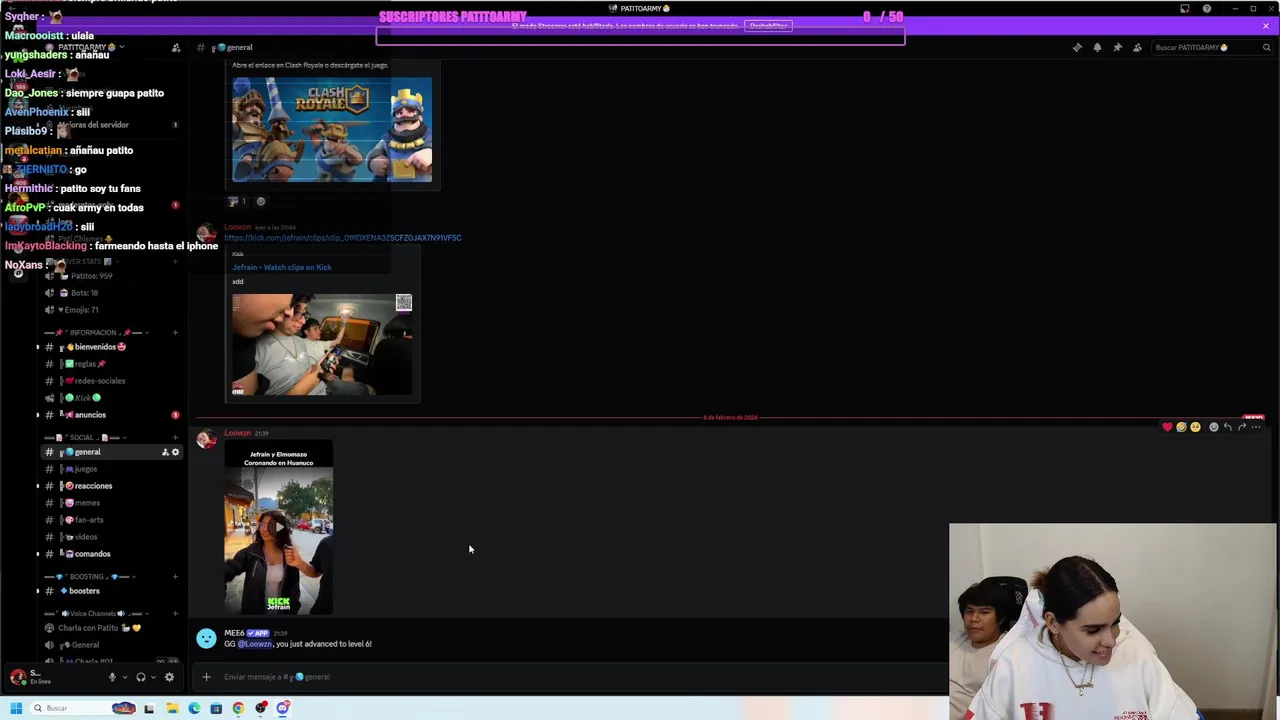Screen dimensions: 1280x720
Task: Select the general text channel
Action: tap(111, 452)
